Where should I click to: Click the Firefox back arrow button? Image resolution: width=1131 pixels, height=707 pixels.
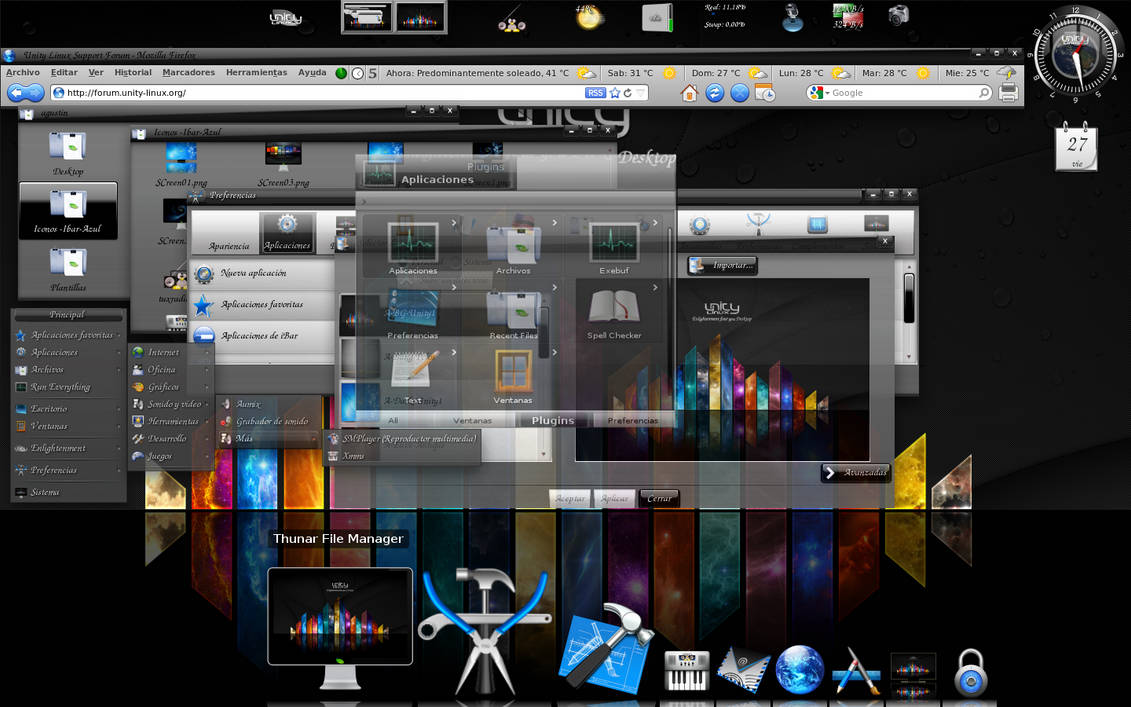(17, 92)
